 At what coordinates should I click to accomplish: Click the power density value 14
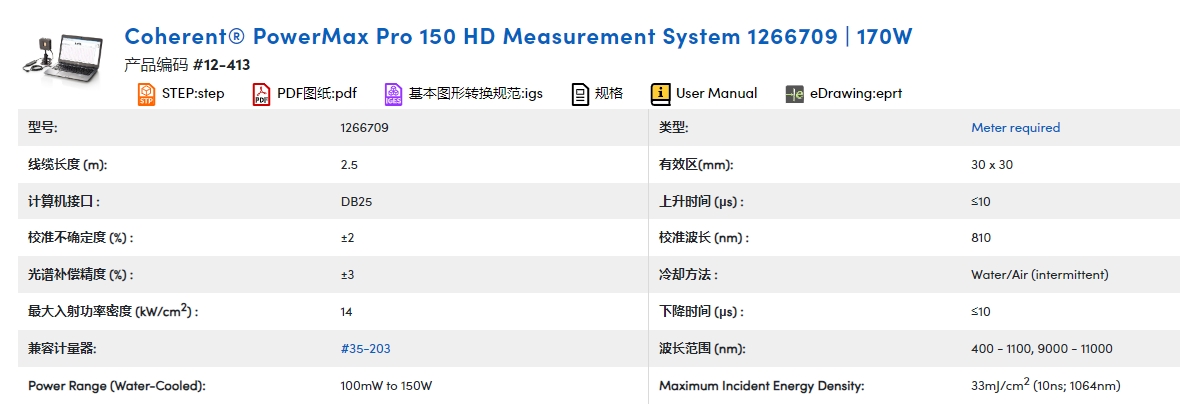pos(346,312)
